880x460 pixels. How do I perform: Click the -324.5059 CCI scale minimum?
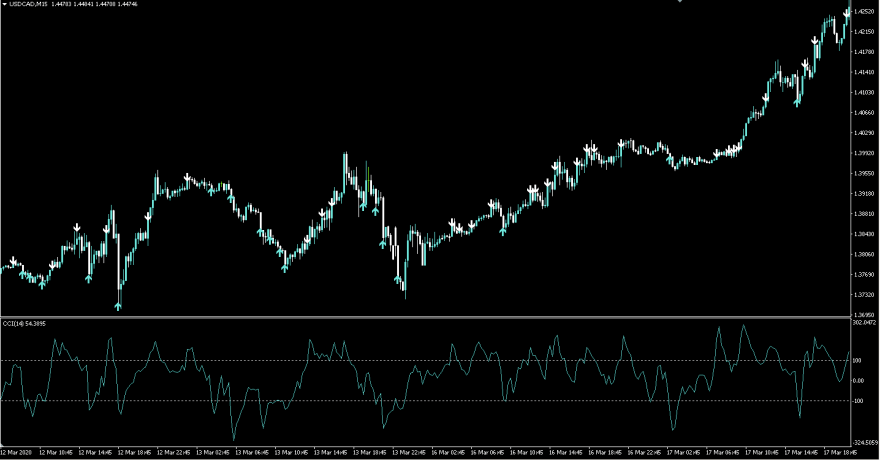pyautogui.click(x=866, y=443)
